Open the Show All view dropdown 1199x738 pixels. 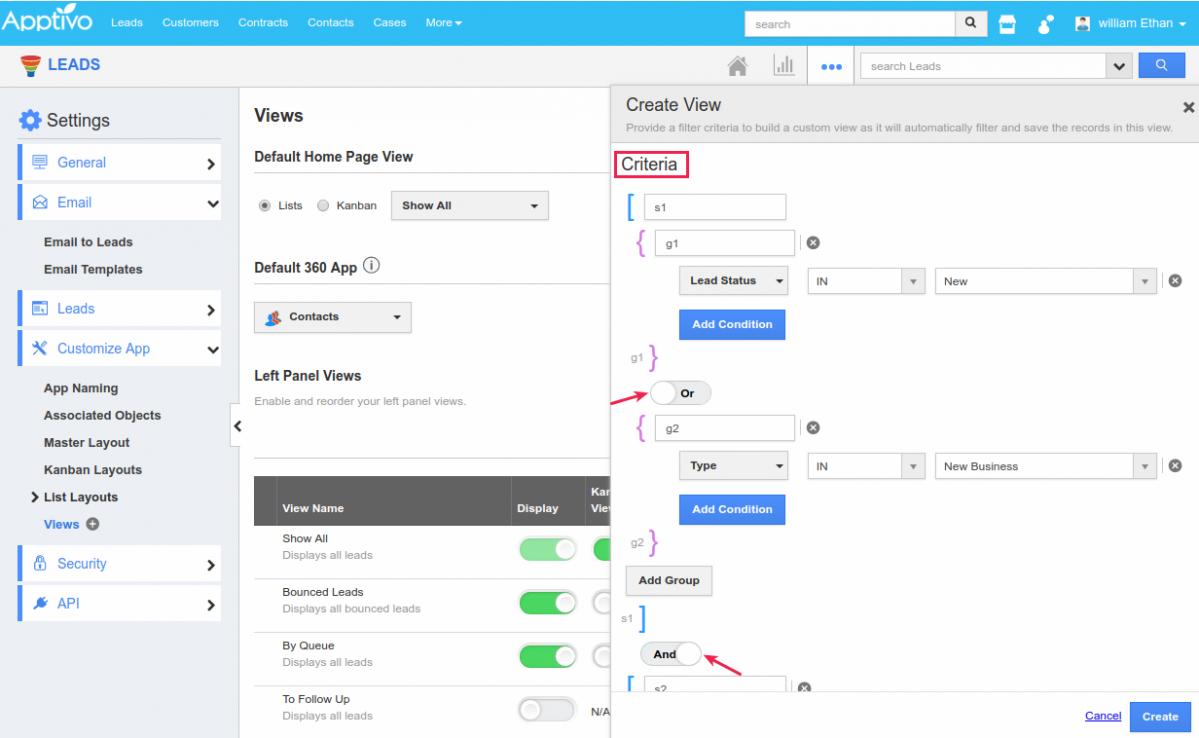[469, 206]
